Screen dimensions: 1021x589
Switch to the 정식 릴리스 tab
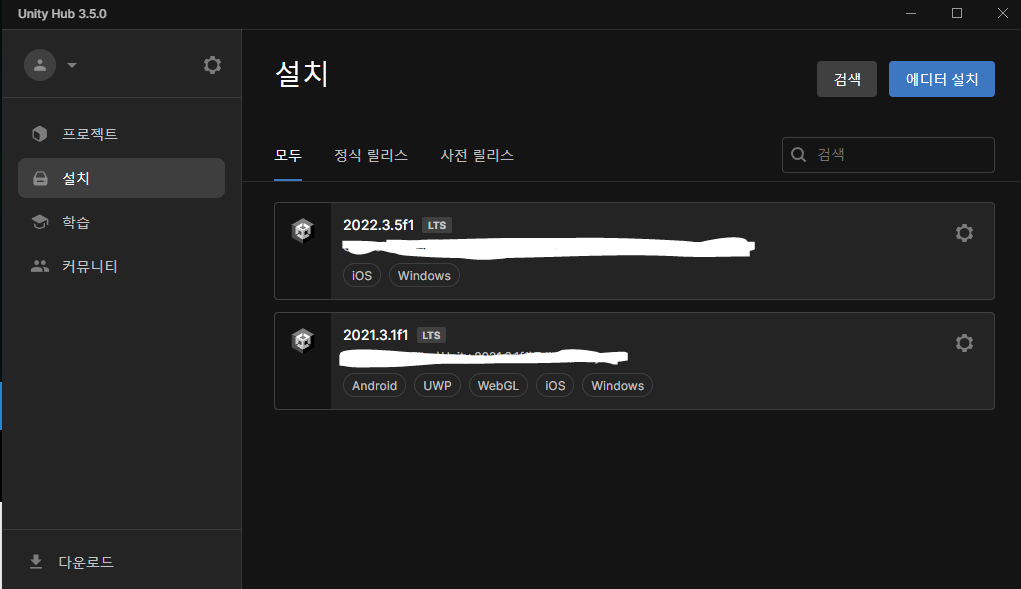[x=371, y=156]
